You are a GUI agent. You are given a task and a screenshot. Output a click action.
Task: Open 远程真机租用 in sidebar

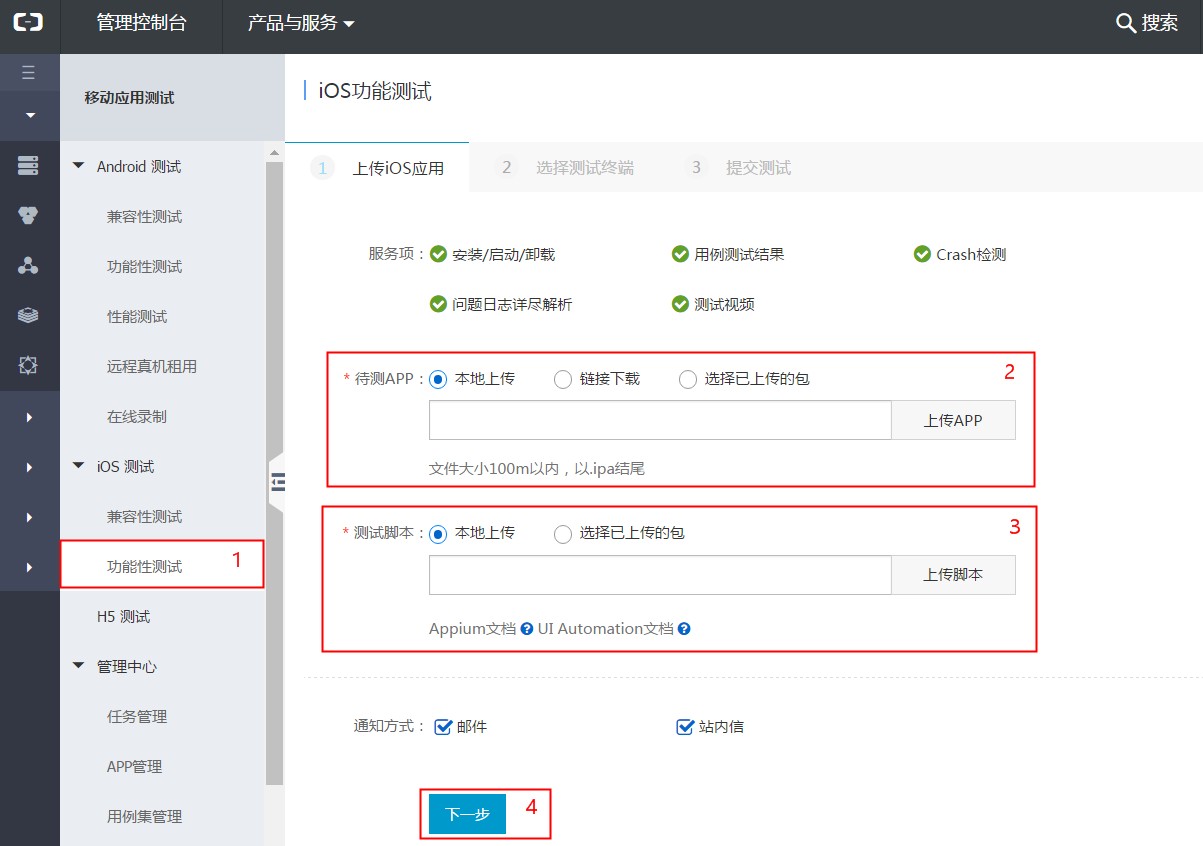[x=152, y=367]
